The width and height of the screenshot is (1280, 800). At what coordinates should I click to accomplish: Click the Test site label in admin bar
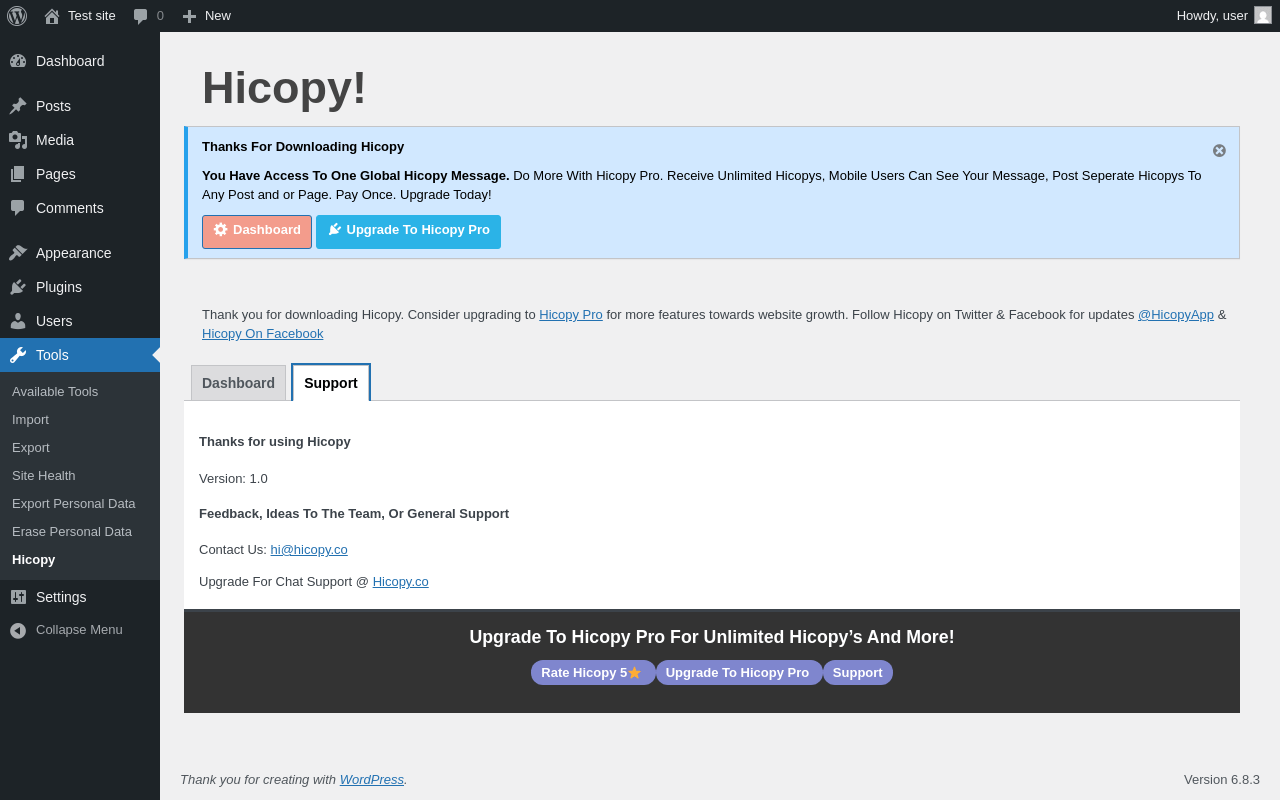92,15
